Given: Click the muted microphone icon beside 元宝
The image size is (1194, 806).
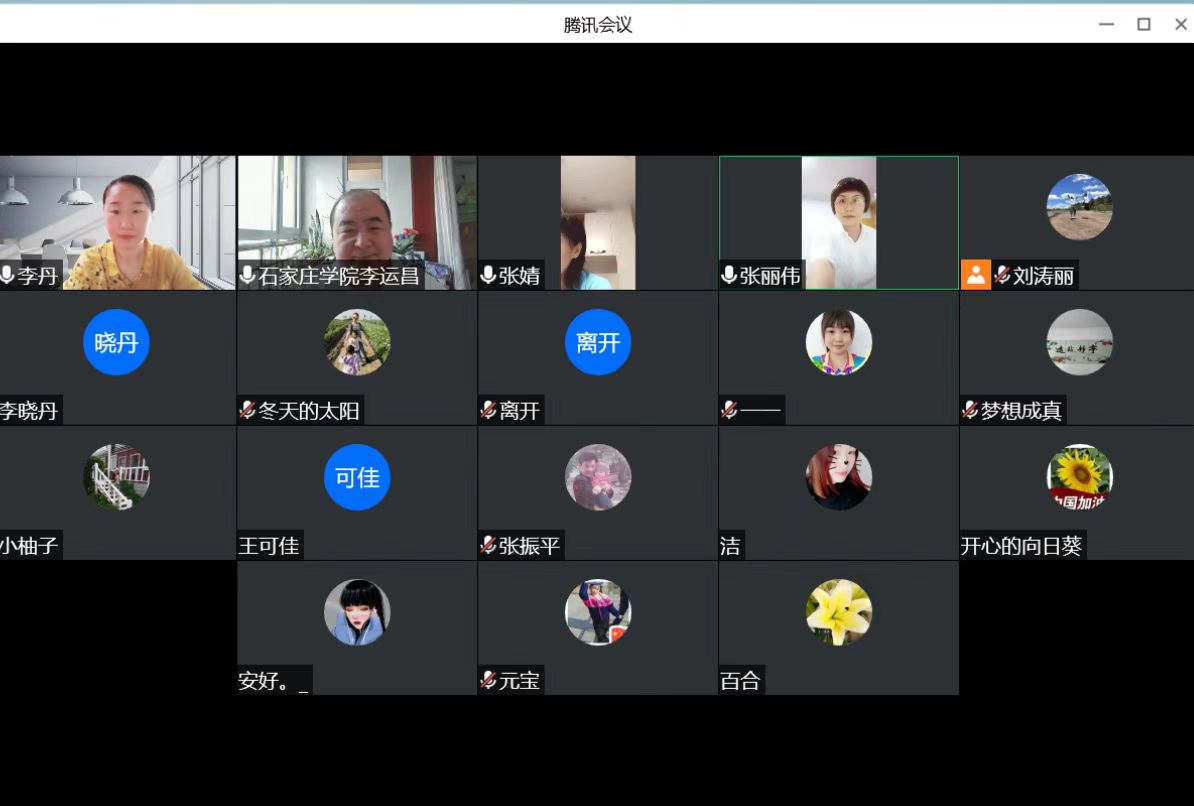Looking at the screenshot, I should coord(488,680).
